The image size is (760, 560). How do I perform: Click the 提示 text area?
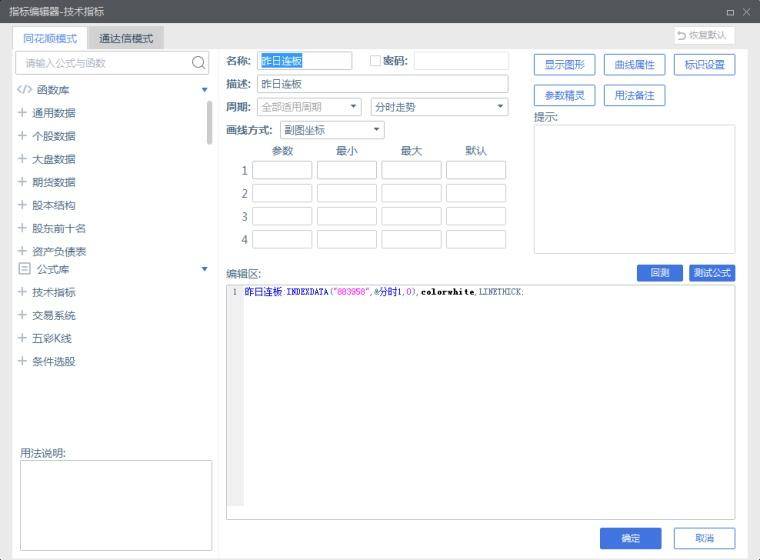[x=634, y=189]
